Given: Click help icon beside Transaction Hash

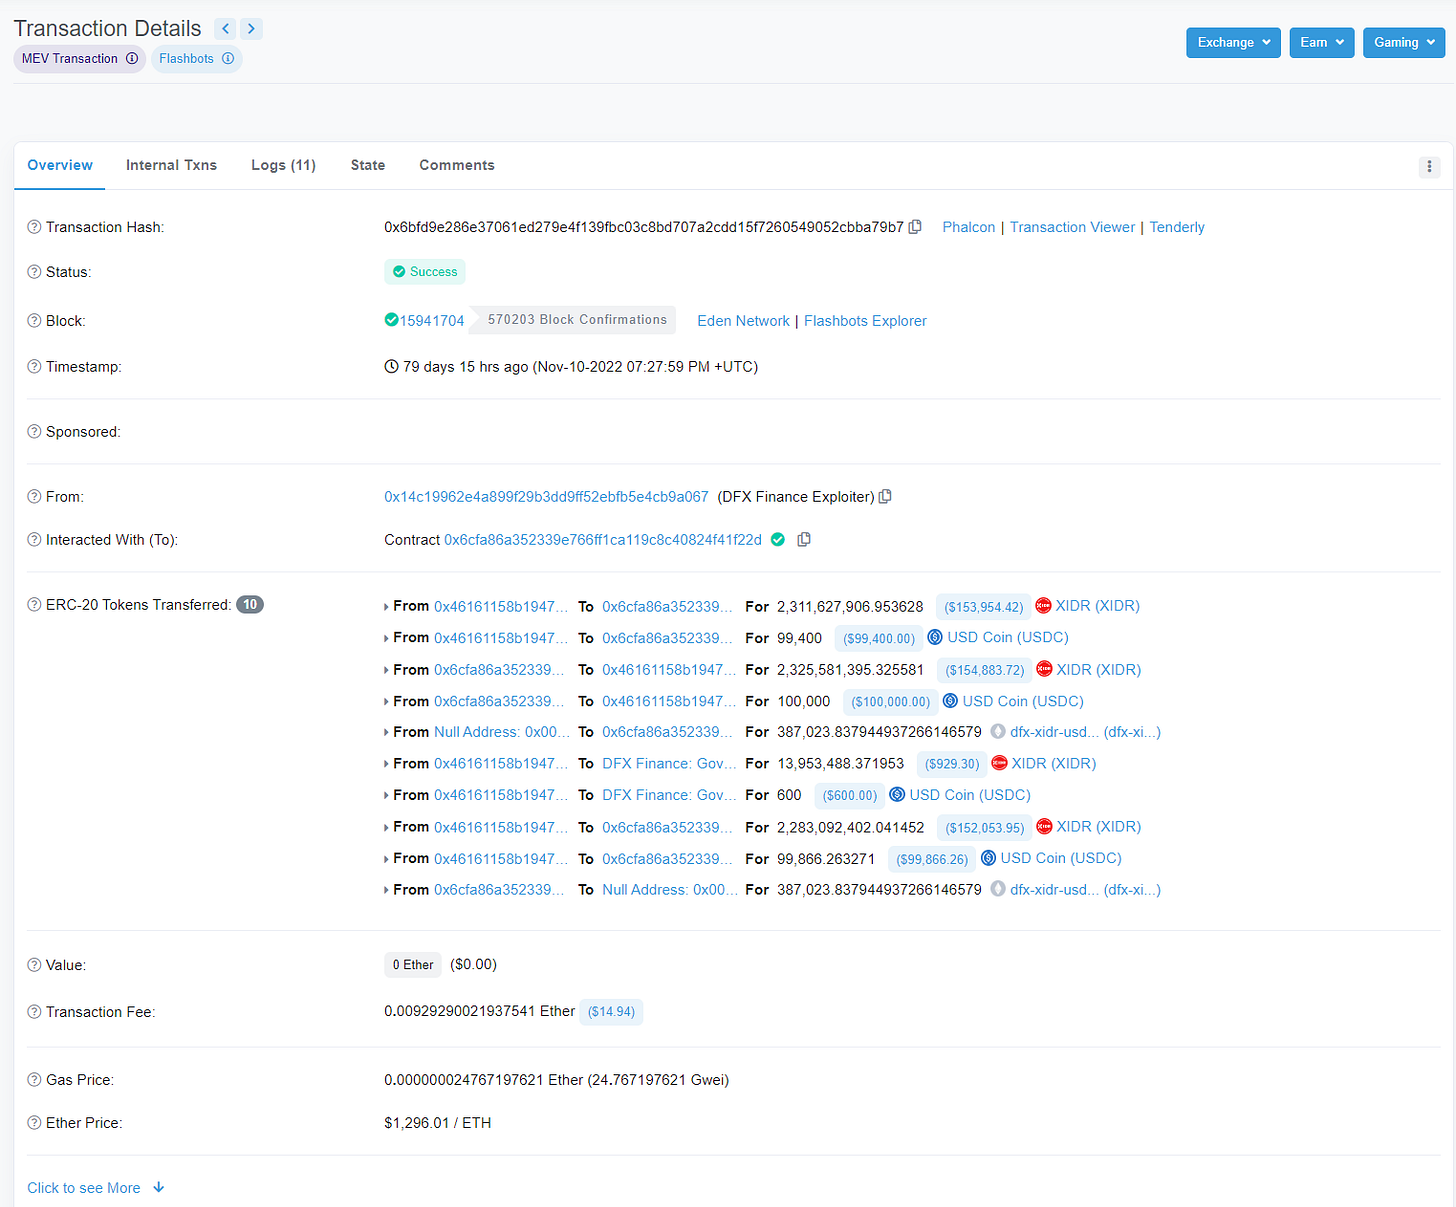Looking at the screenshot, I should [x=34, y=227].
